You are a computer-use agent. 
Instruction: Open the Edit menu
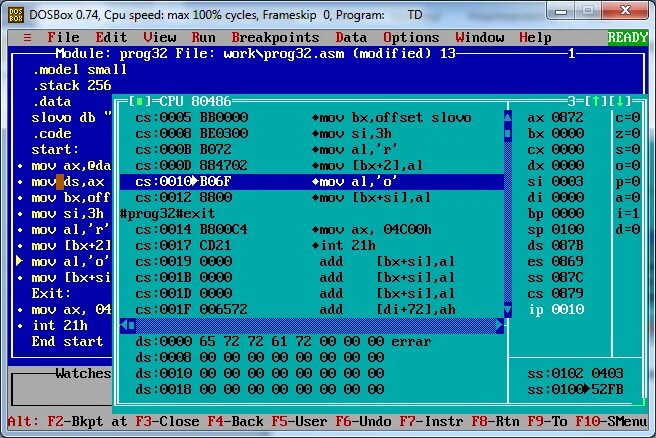pyautogui.click(x=111, y=38)
